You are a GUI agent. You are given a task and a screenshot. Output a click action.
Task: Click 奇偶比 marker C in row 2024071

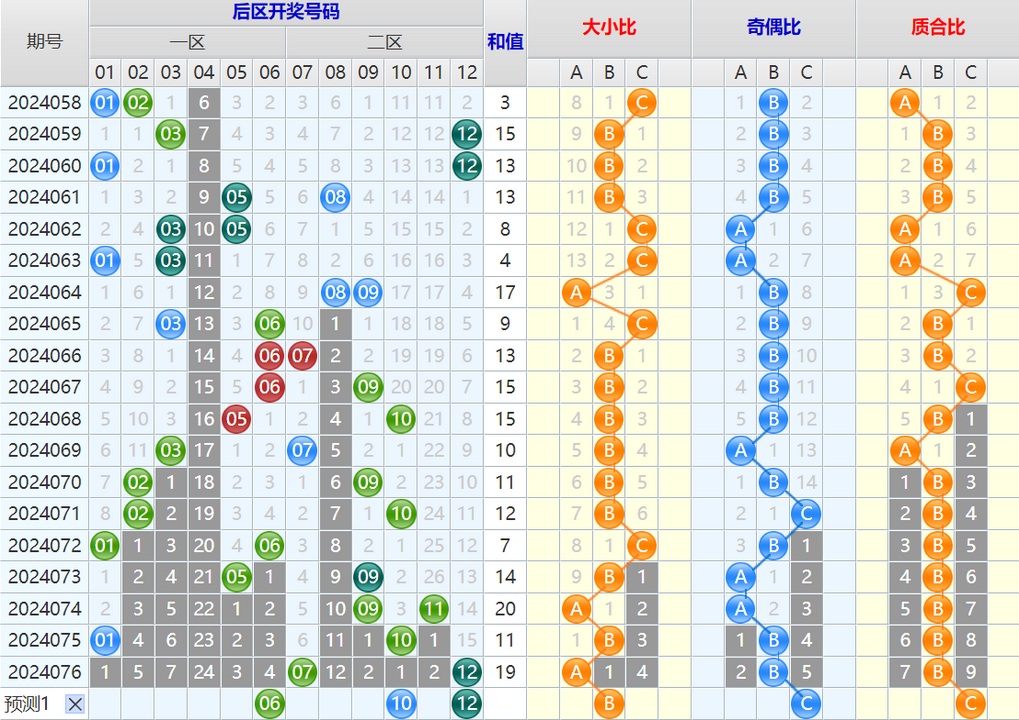point(806,514)
